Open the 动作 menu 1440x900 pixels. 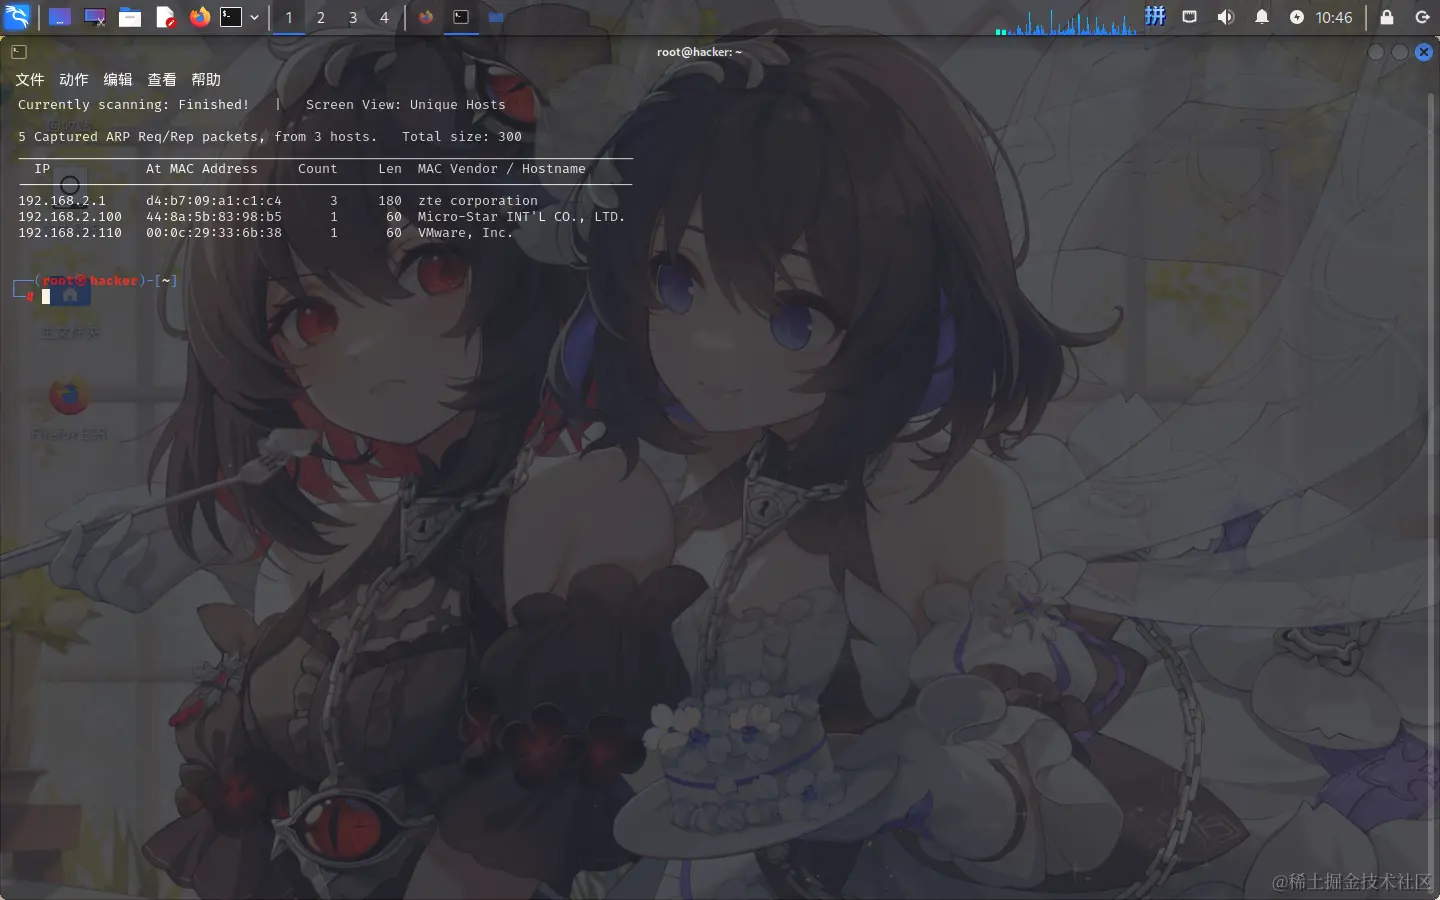[74, 79]
